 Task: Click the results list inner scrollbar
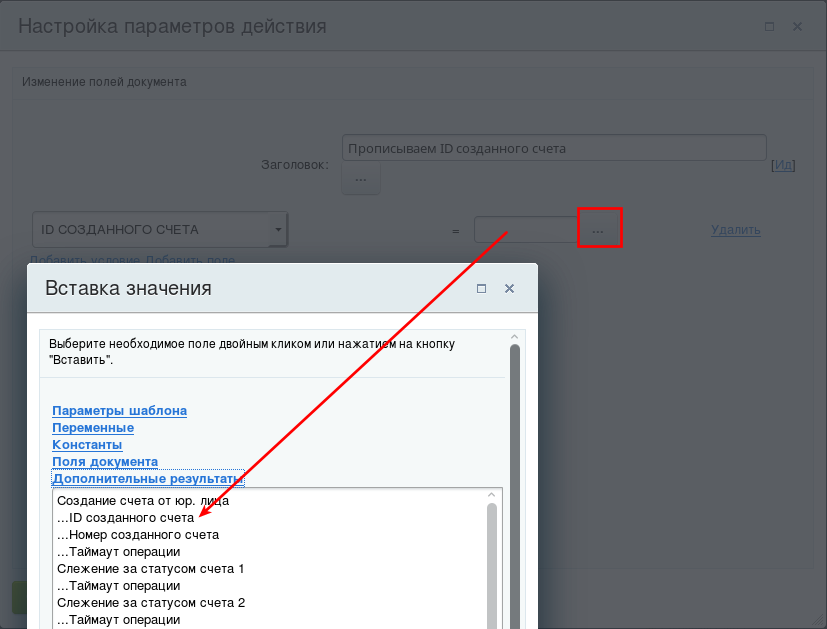coord(492,564)
